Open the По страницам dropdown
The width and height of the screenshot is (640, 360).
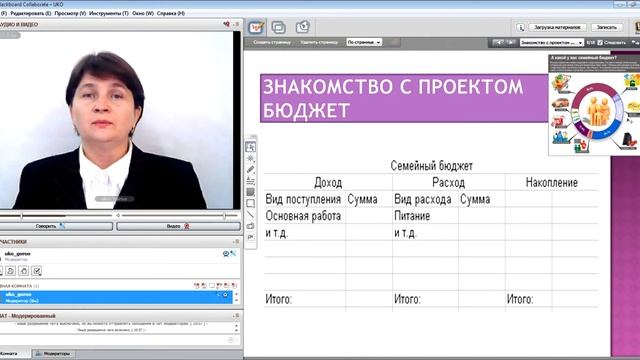364,42
